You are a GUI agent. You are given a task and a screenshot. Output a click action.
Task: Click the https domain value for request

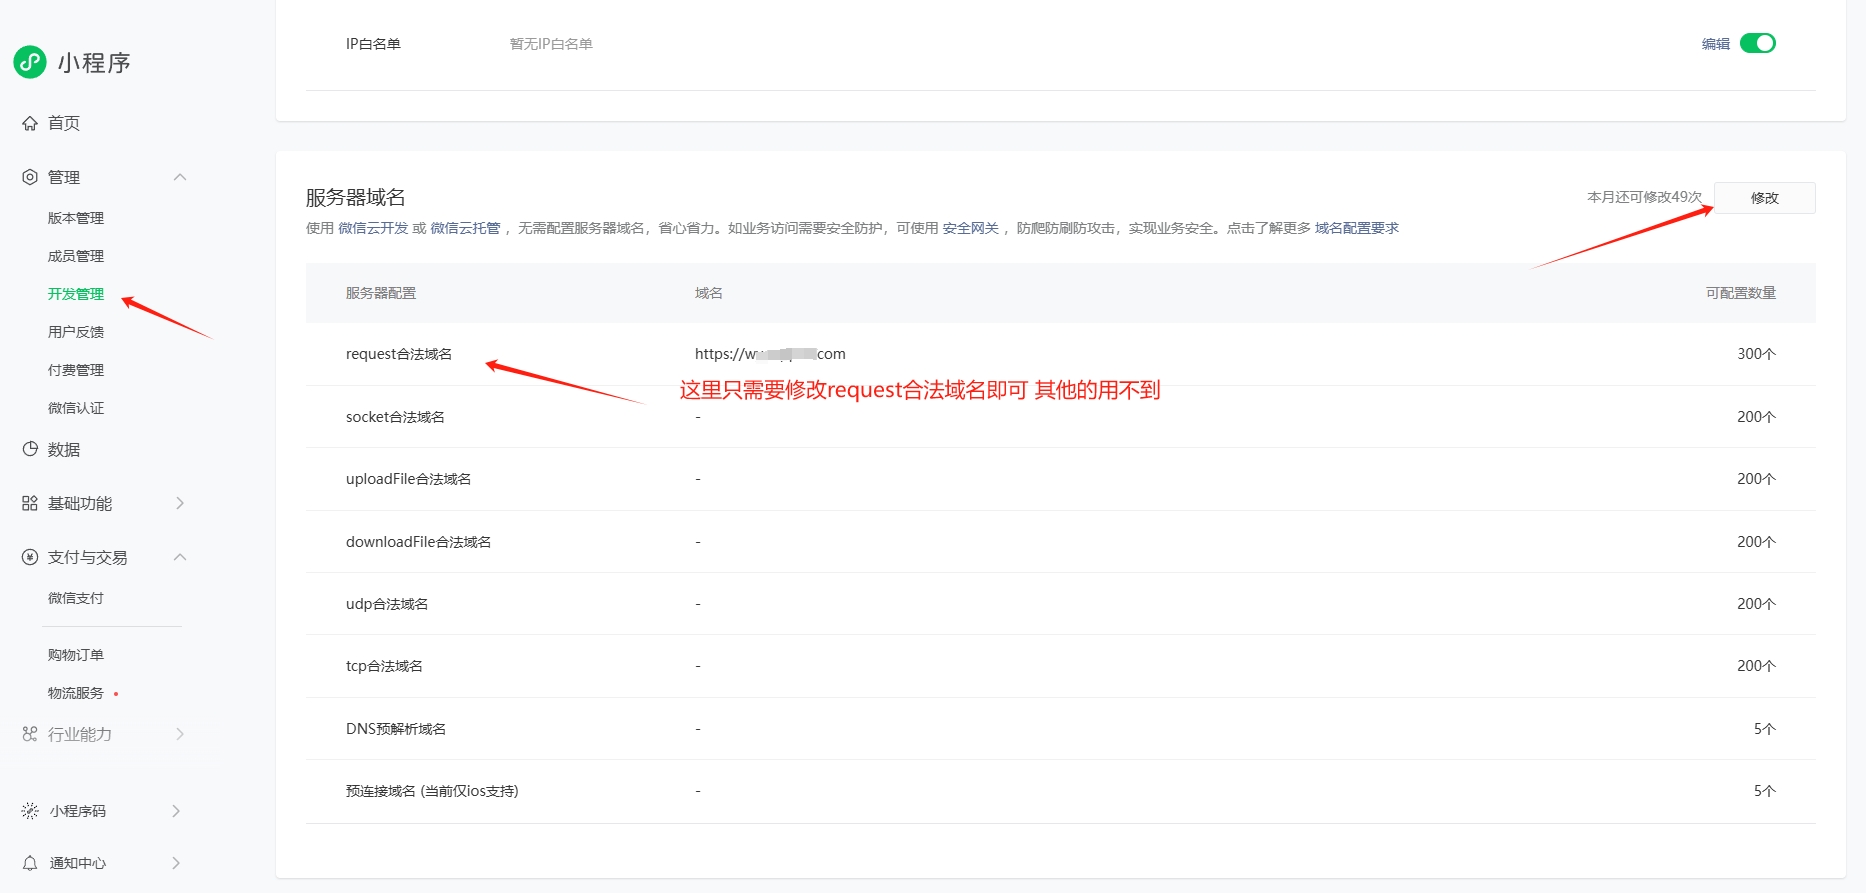pyautogui.click(x=770, y=354)
